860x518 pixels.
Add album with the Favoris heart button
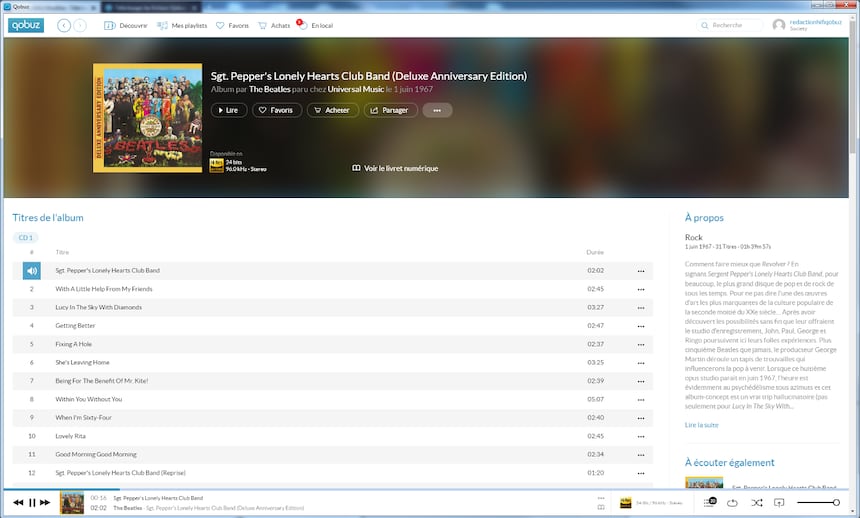coord(277,110)
